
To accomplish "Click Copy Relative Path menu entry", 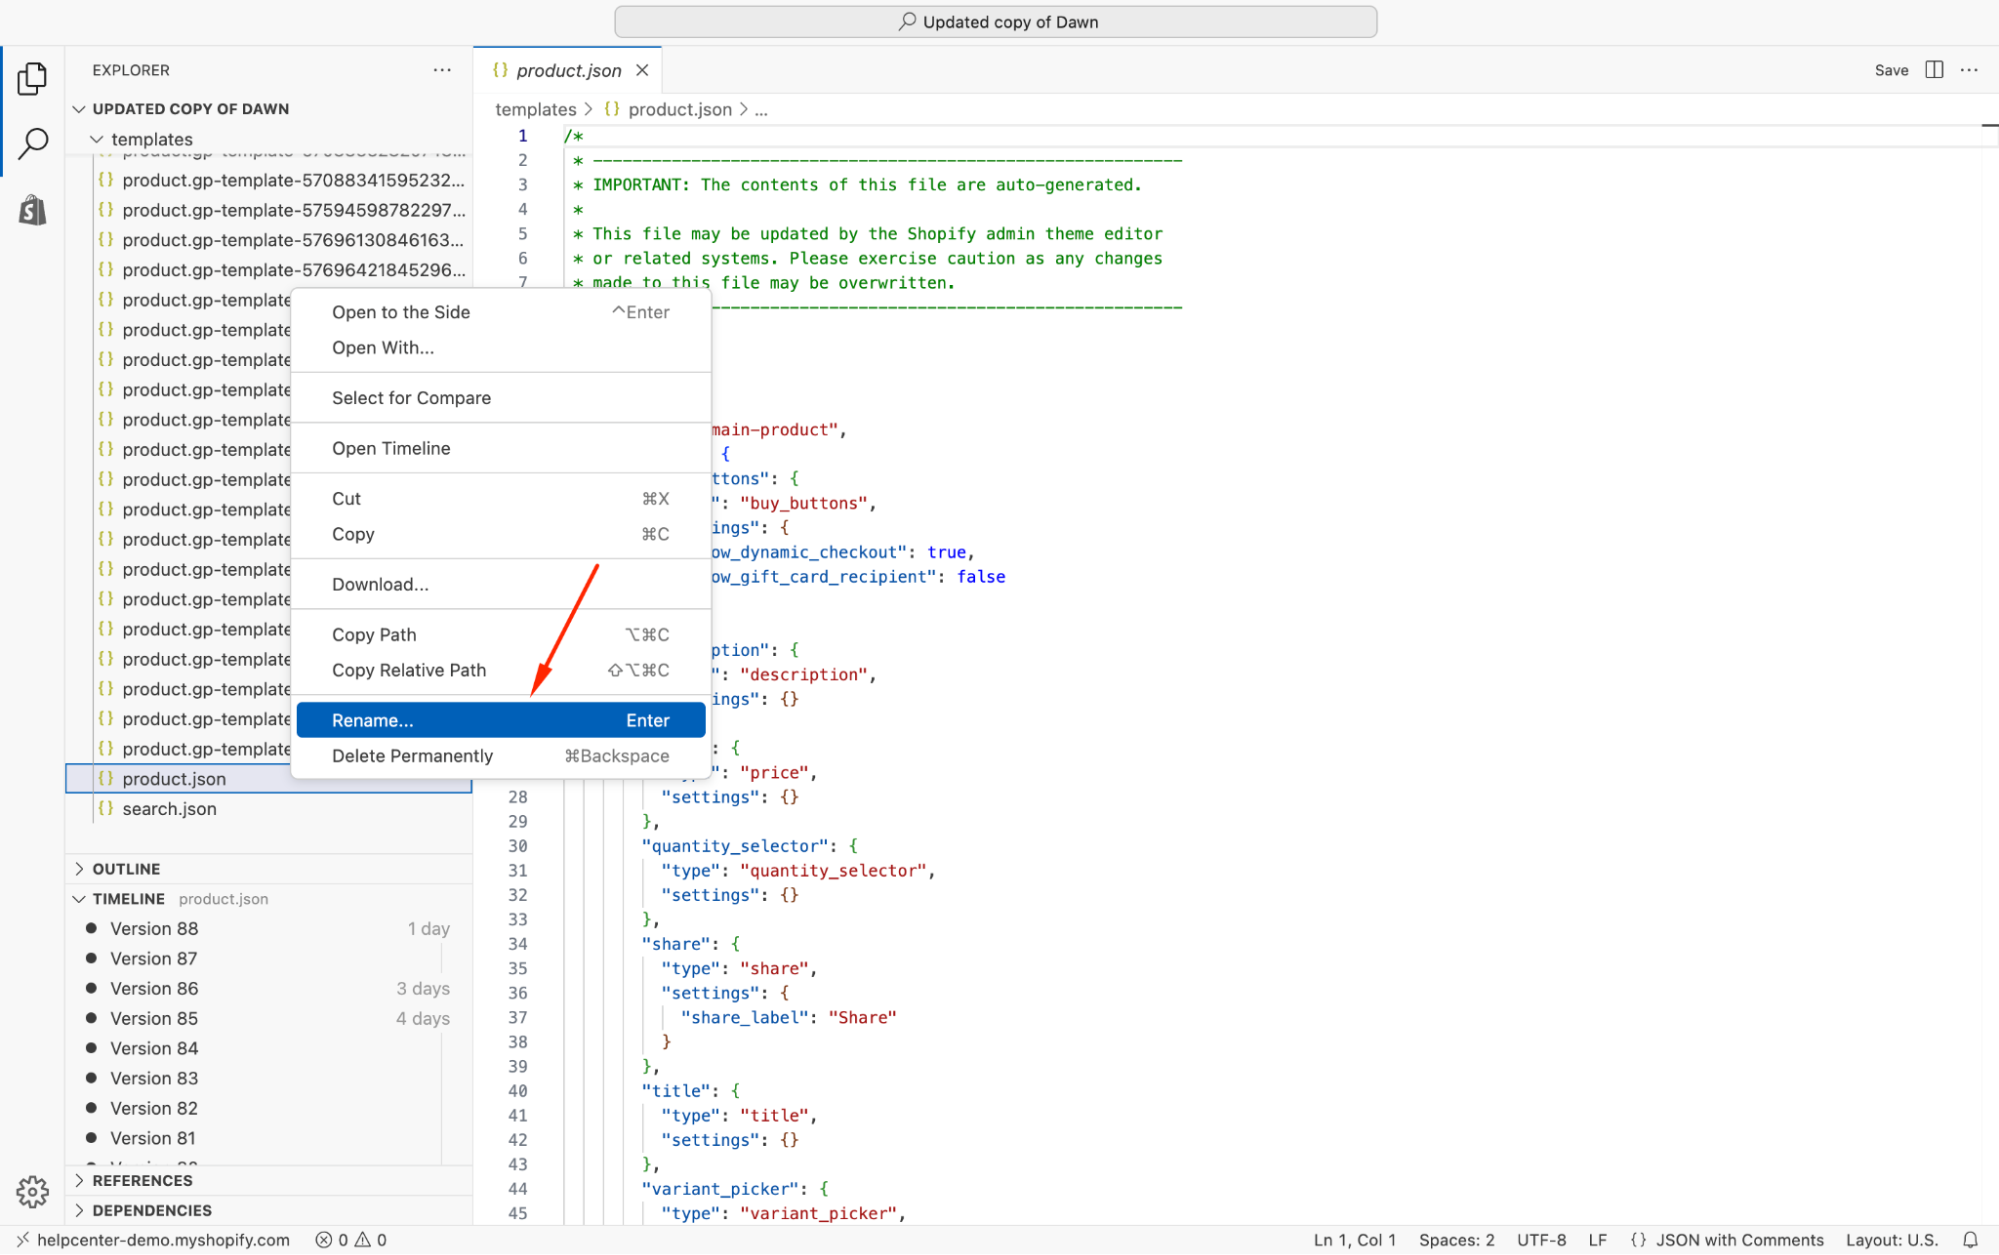I will [409, 670].
